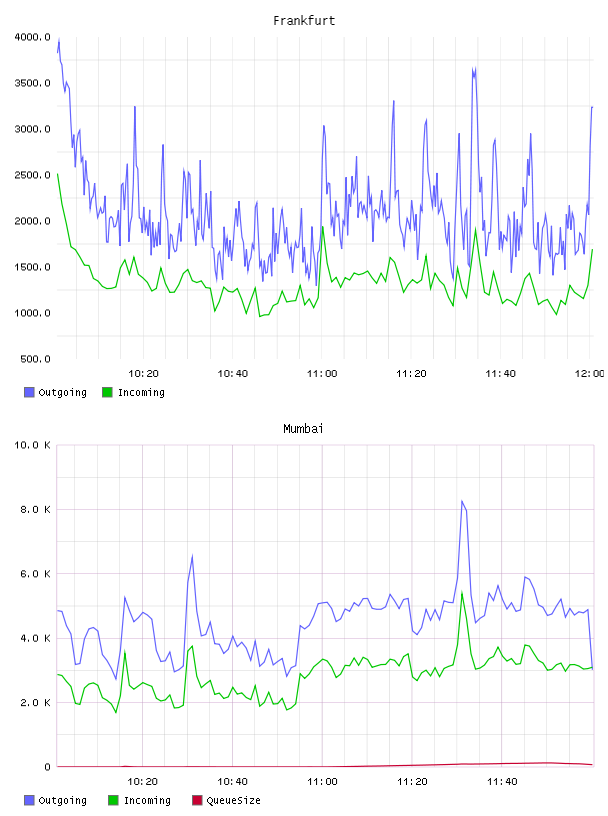Click the 10:20 time label on Frankfurt chart
This screenshot has height=816, width=608.
143,374
